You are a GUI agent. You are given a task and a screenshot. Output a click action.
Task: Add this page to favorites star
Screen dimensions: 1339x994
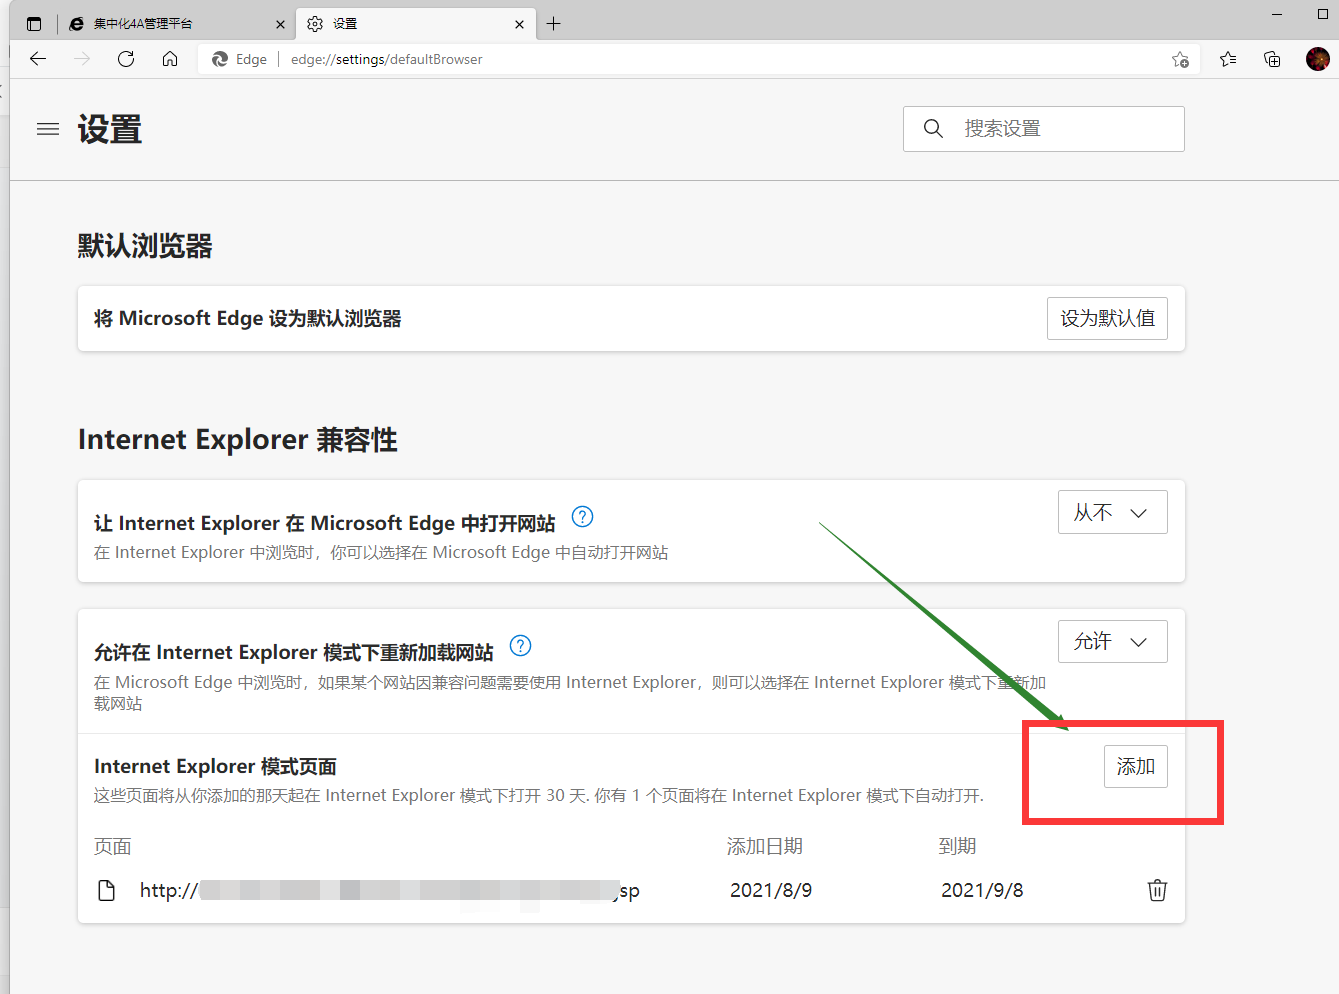(x=1180, y=59)
